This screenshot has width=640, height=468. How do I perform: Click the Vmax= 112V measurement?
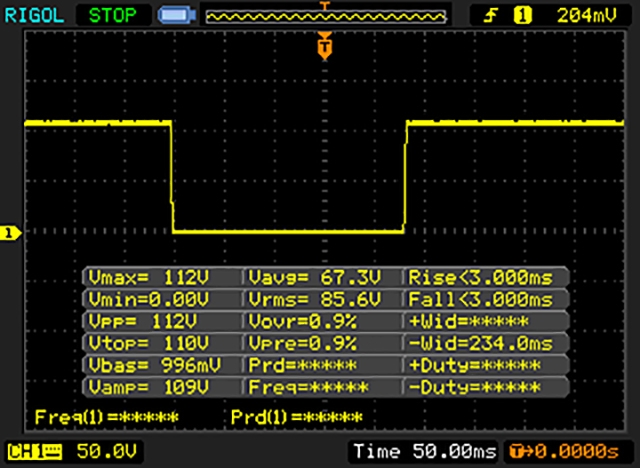pos(149,278)
